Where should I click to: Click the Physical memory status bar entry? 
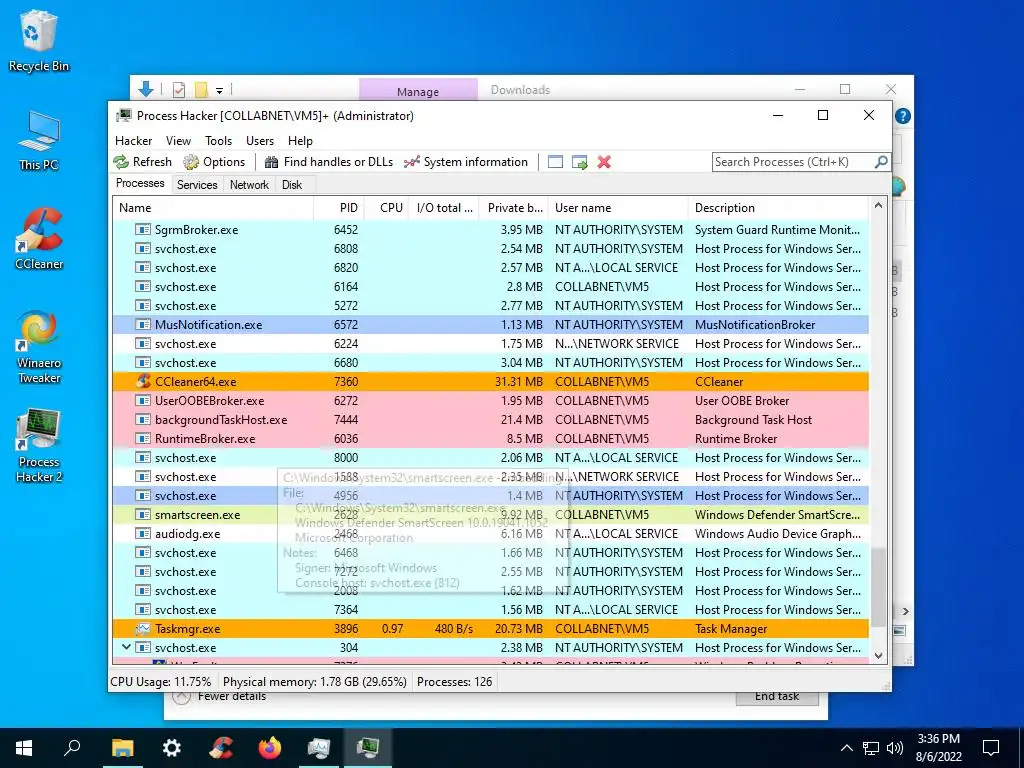coord(315,682)
